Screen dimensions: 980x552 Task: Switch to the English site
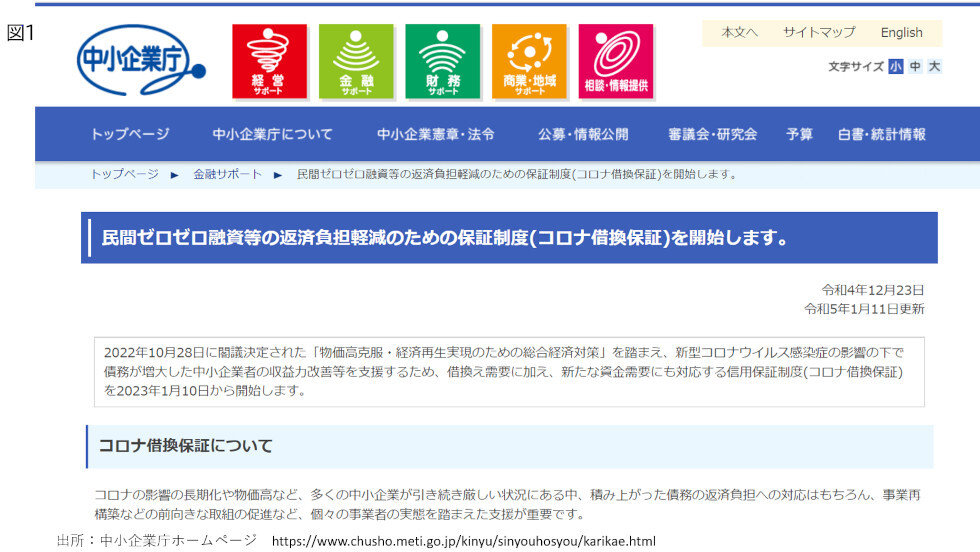pos(901,32)
